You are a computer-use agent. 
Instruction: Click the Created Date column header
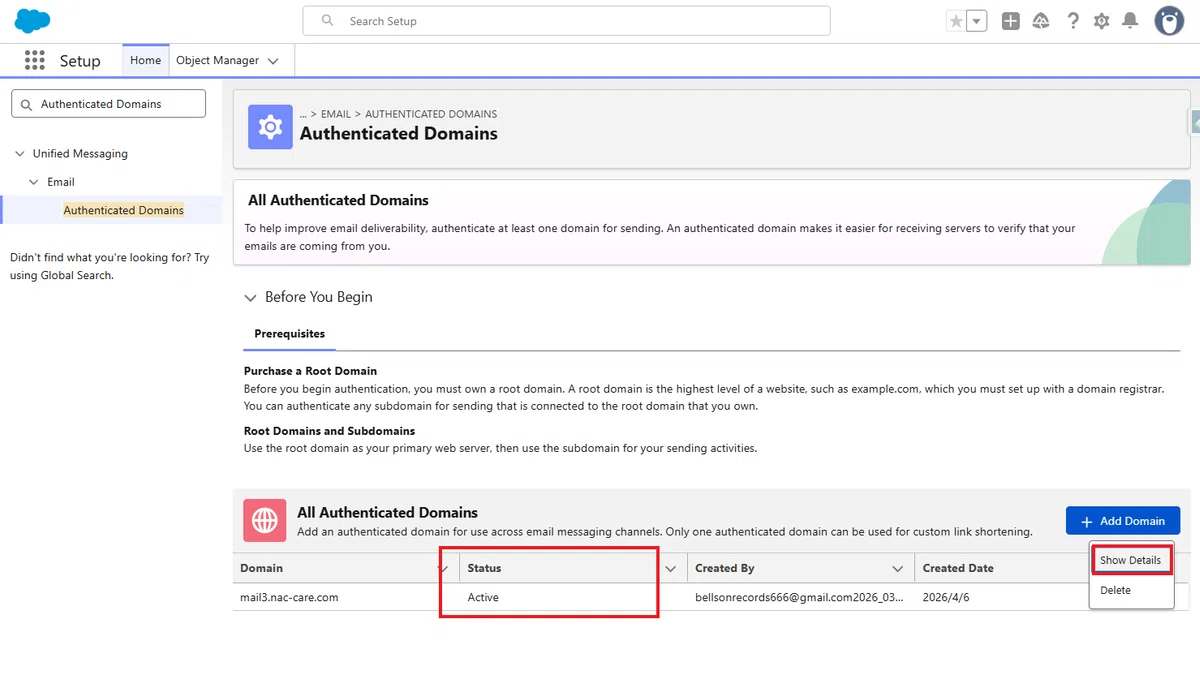(x=958, y=568)
